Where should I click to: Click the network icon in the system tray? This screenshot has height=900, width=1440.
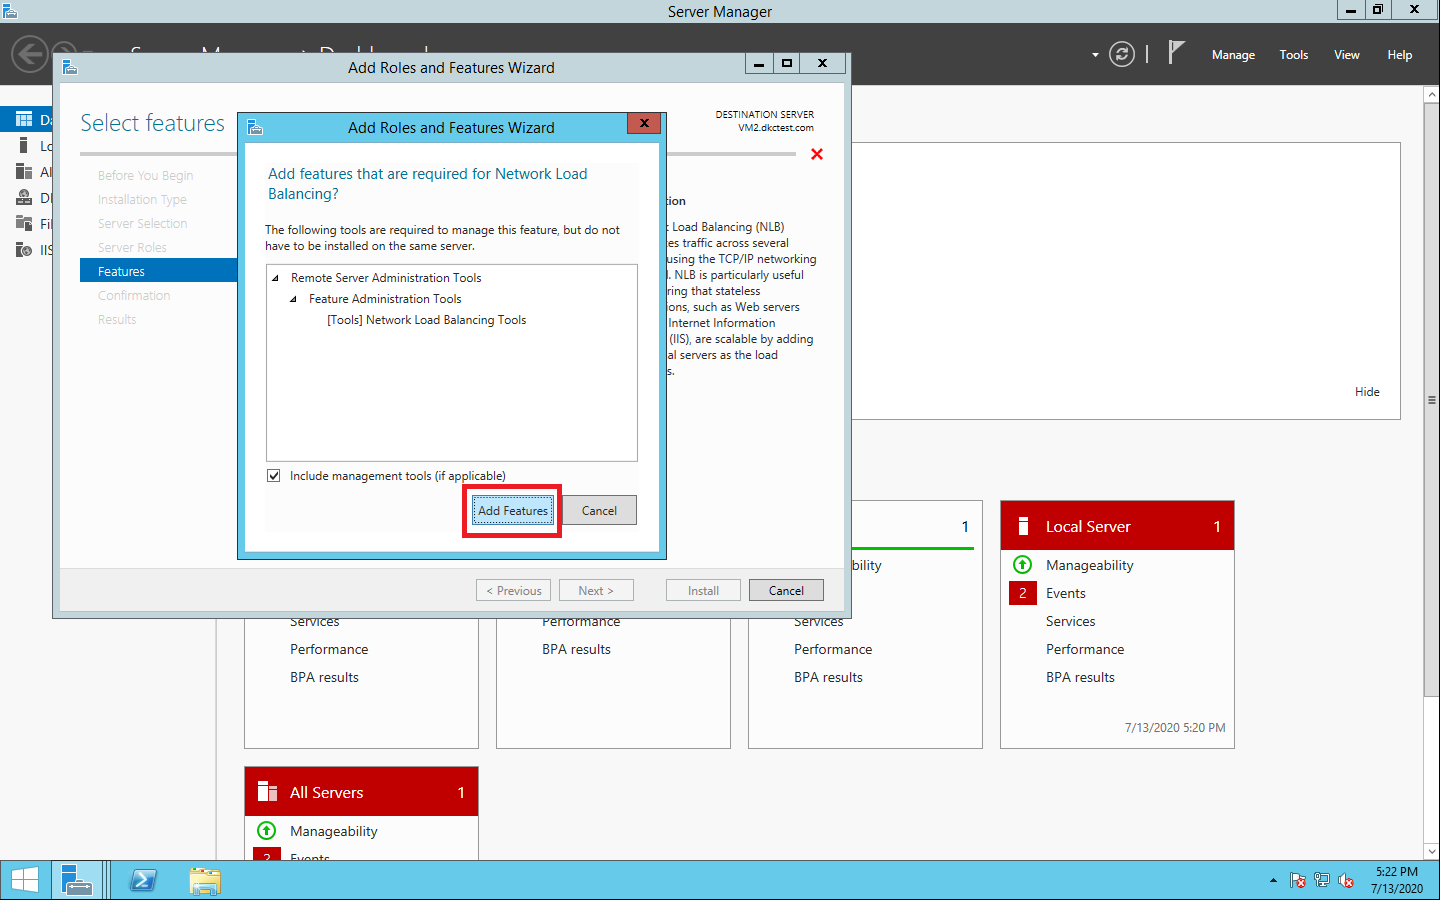tap(1322, 881)
